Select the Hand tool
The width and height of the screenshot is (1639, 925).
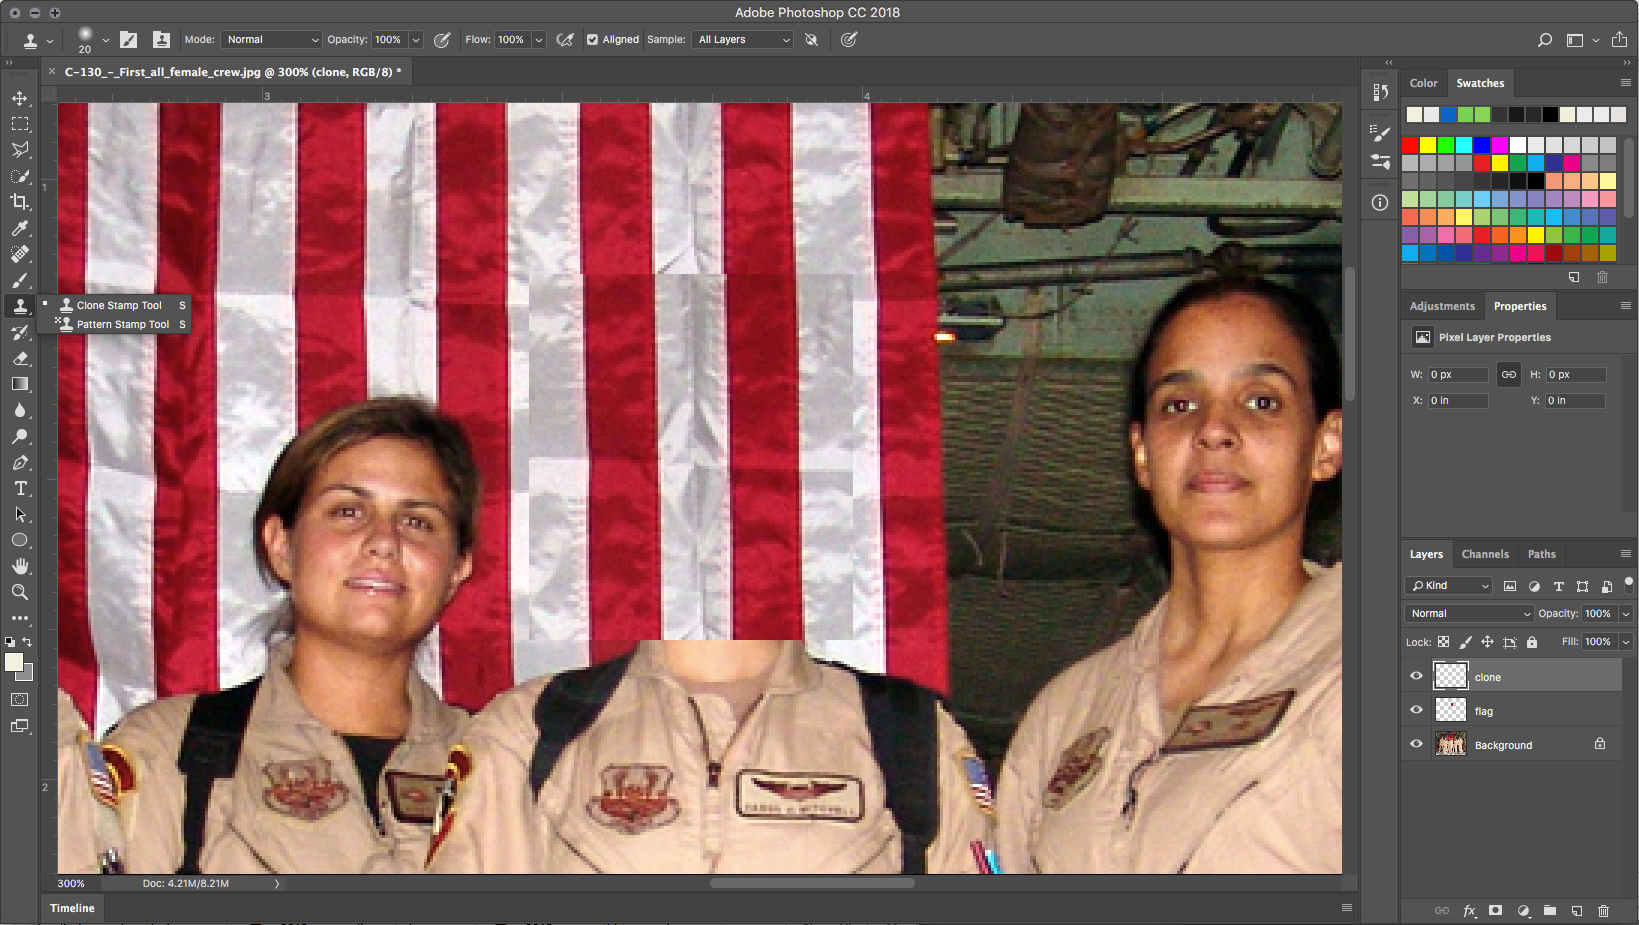click(x=20, y=566)
